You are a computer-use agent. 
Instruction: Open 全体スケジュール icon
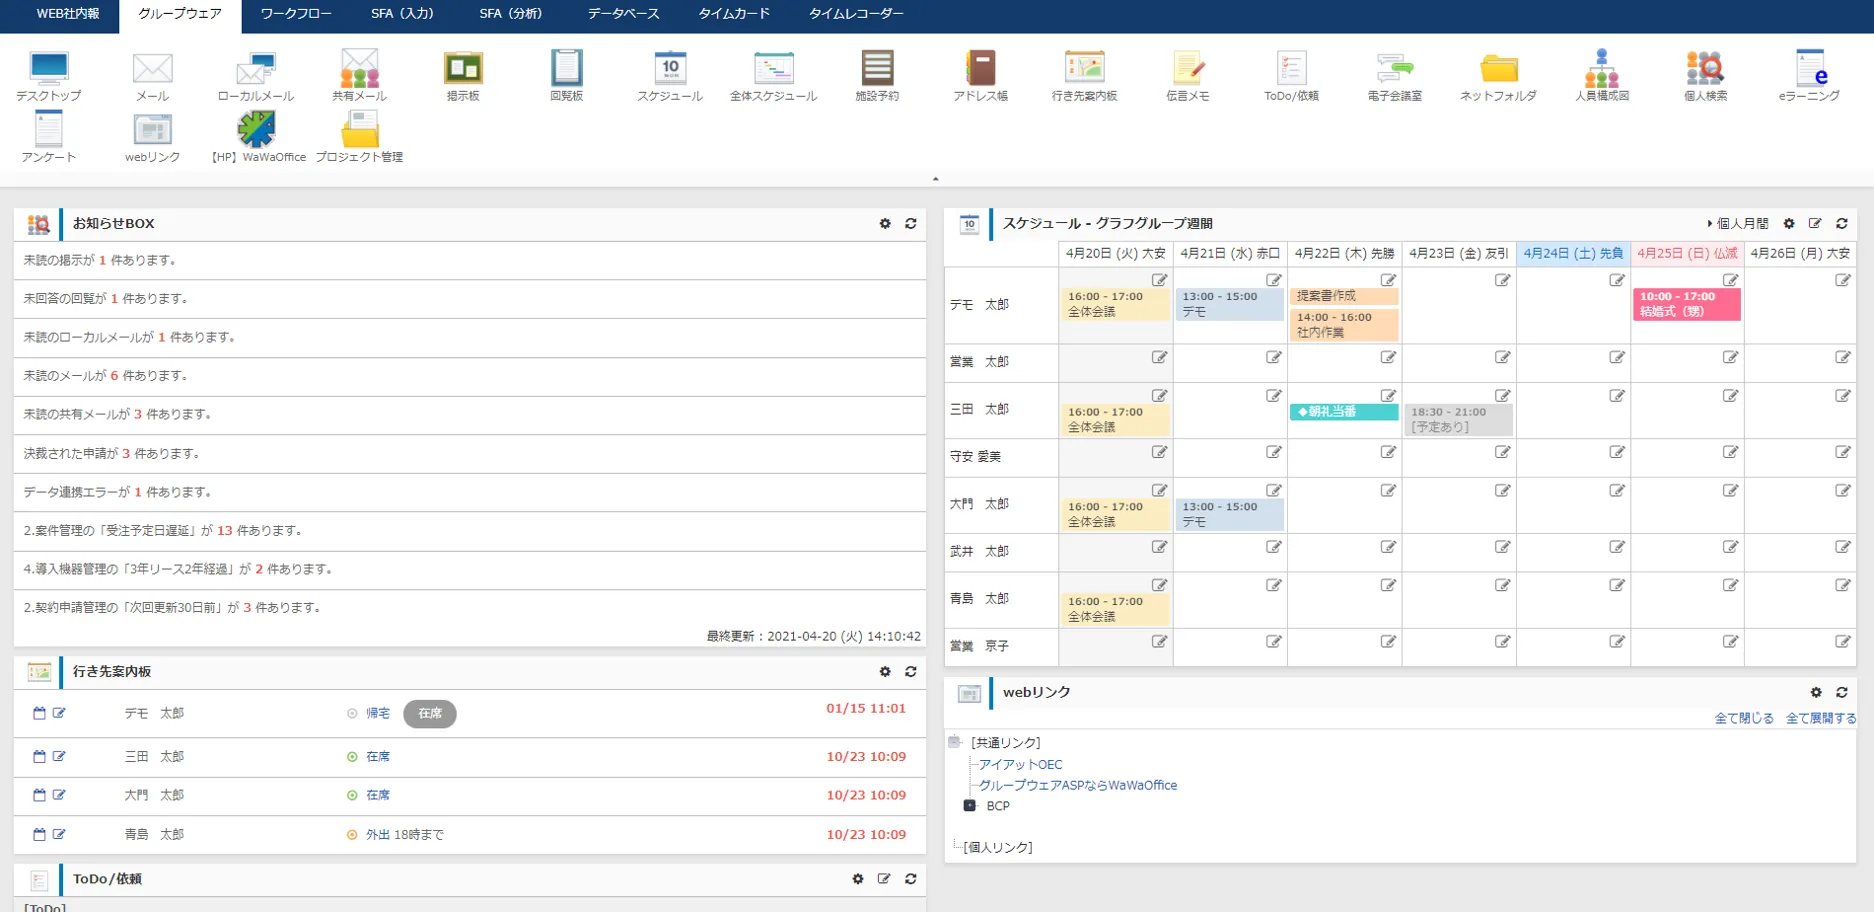[x=773, y=76]
